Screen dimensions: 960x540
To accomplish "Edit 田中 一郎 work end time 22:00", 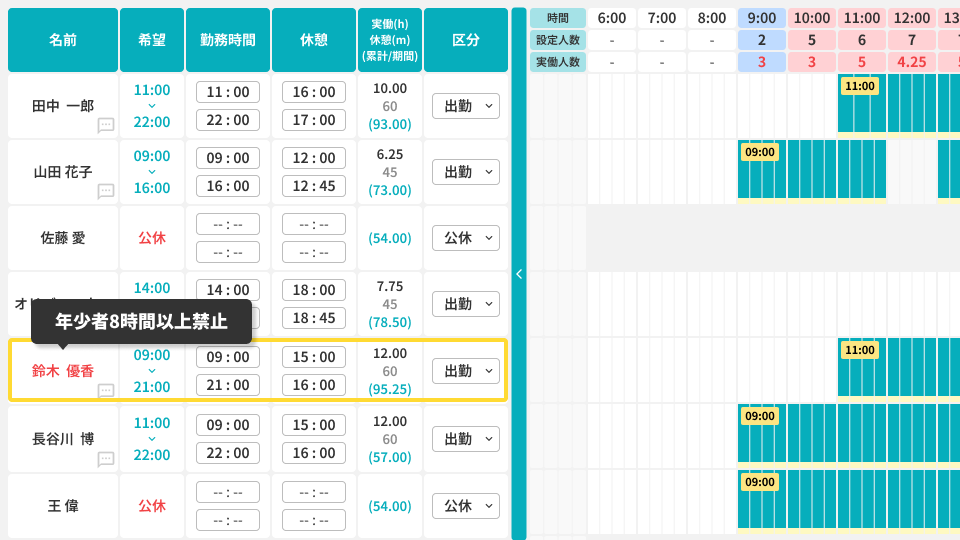I will [228, 120].
